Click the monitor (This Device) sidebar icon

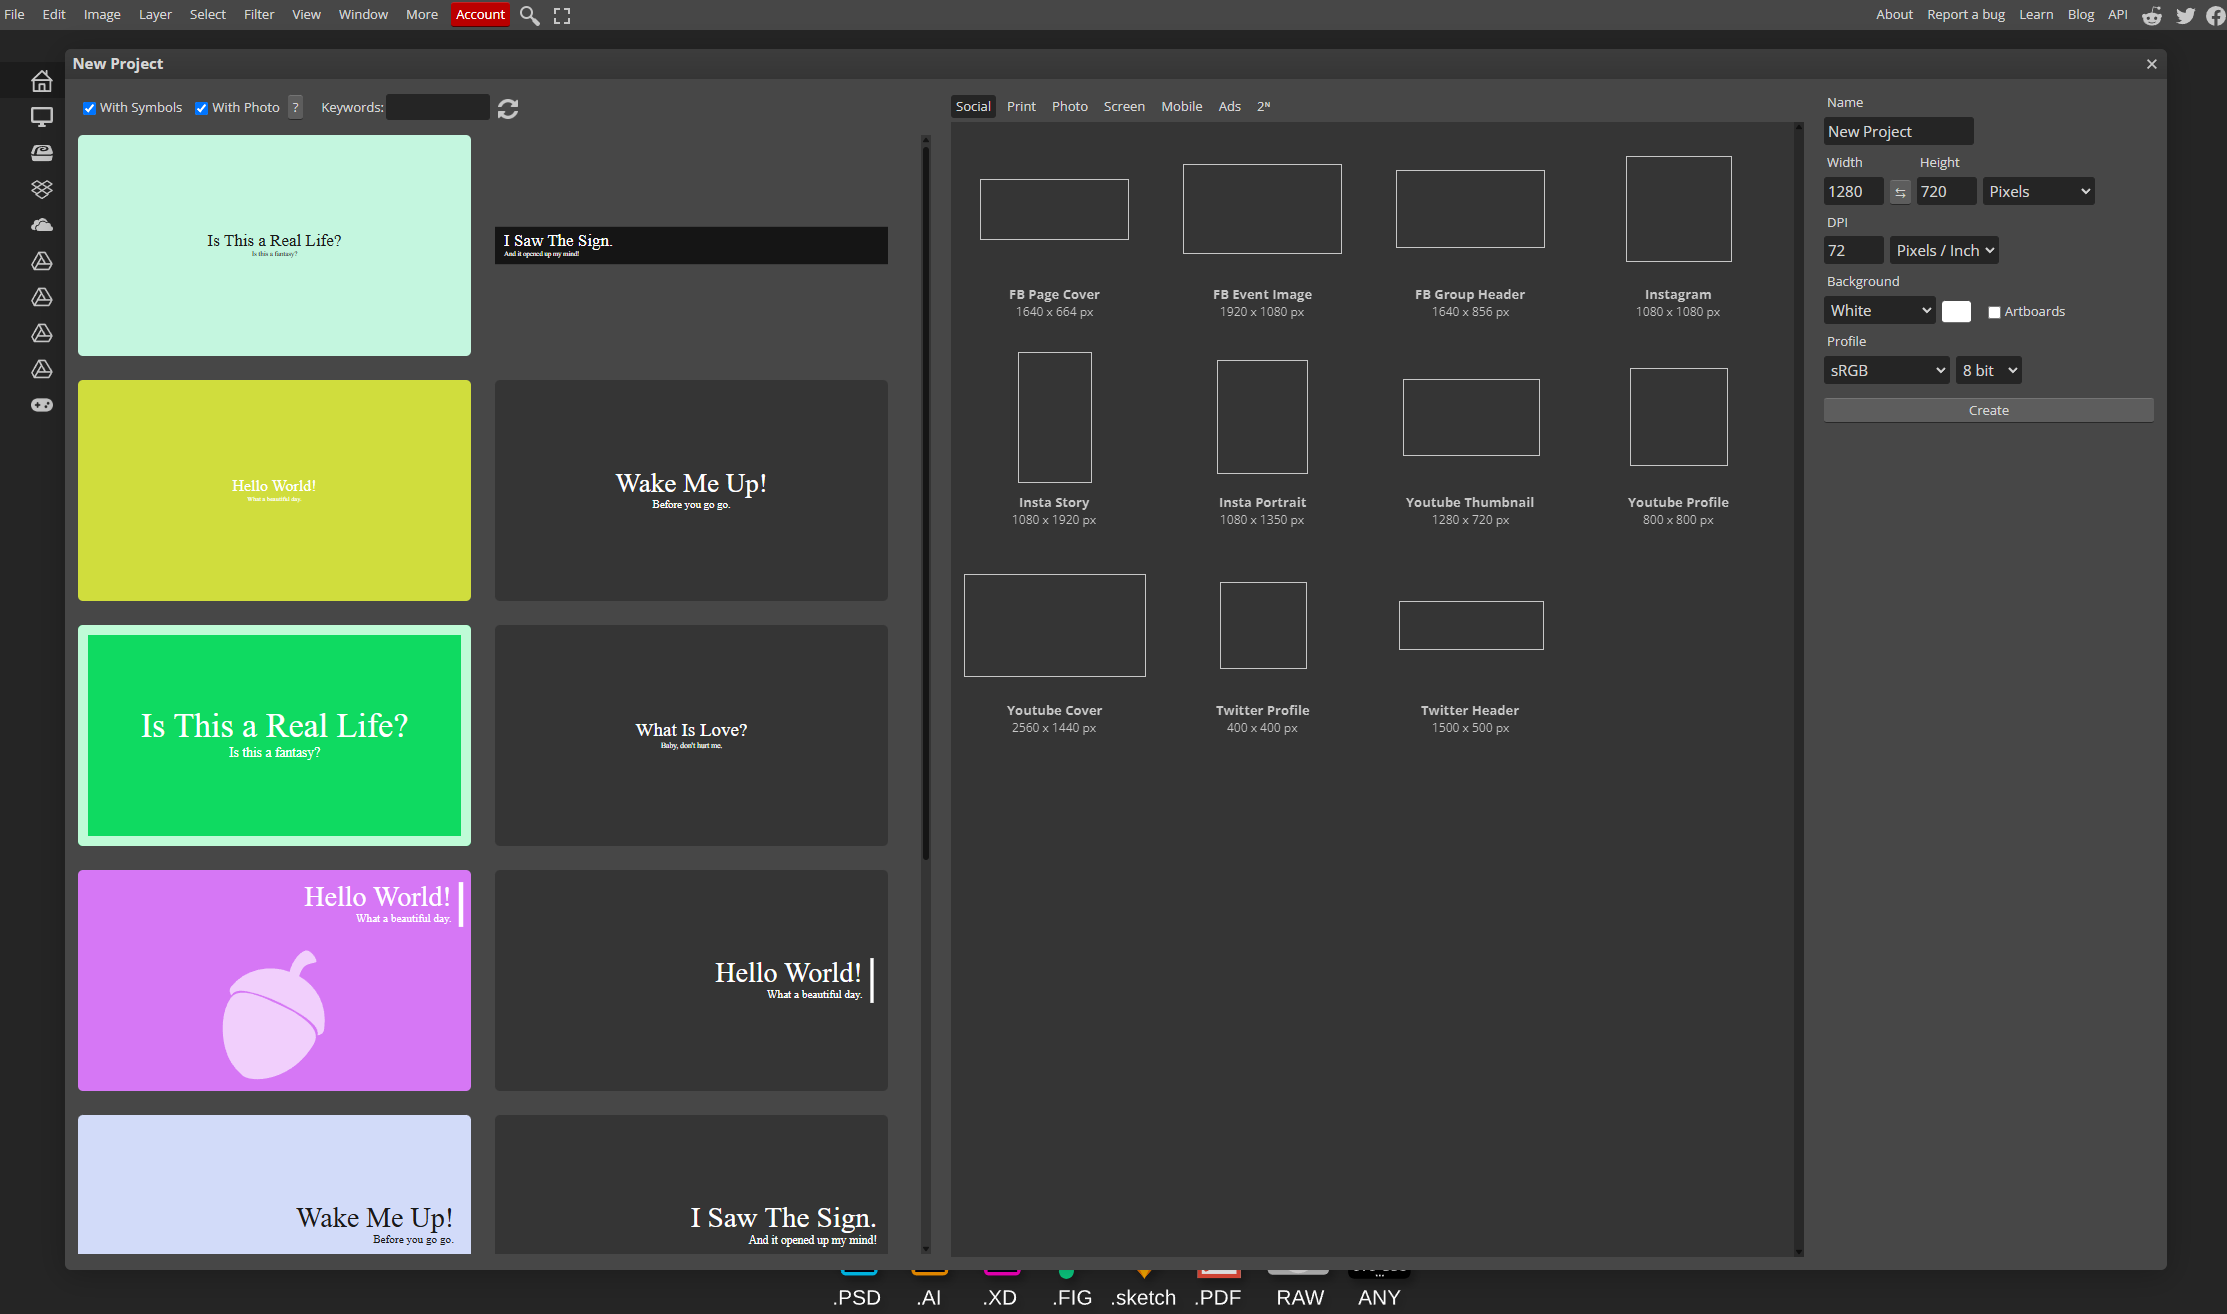[41, 117]
